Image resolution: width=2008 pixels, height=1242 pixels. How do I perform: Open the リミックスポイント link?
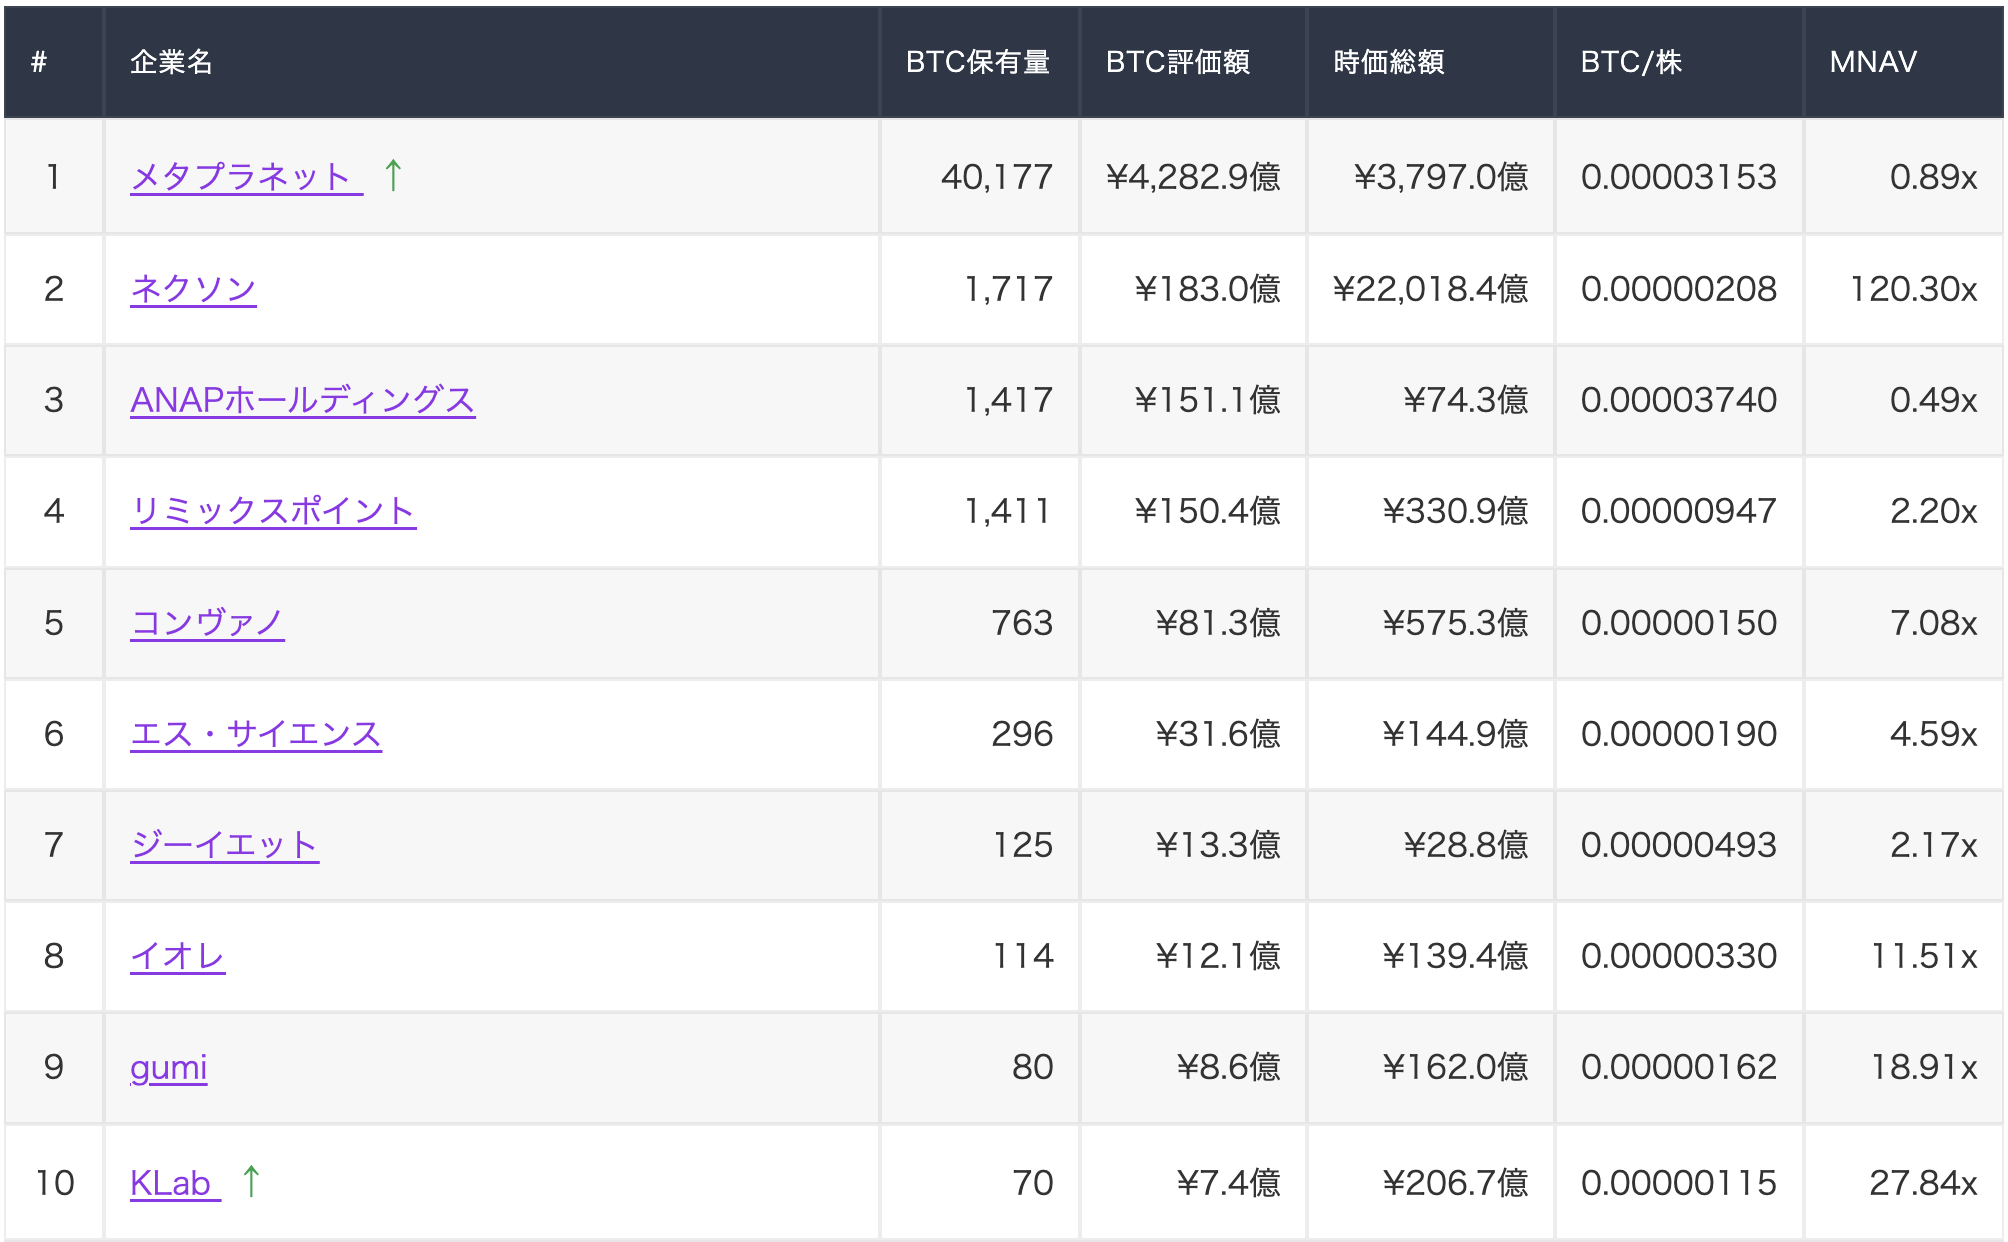(x=272, y=511)
